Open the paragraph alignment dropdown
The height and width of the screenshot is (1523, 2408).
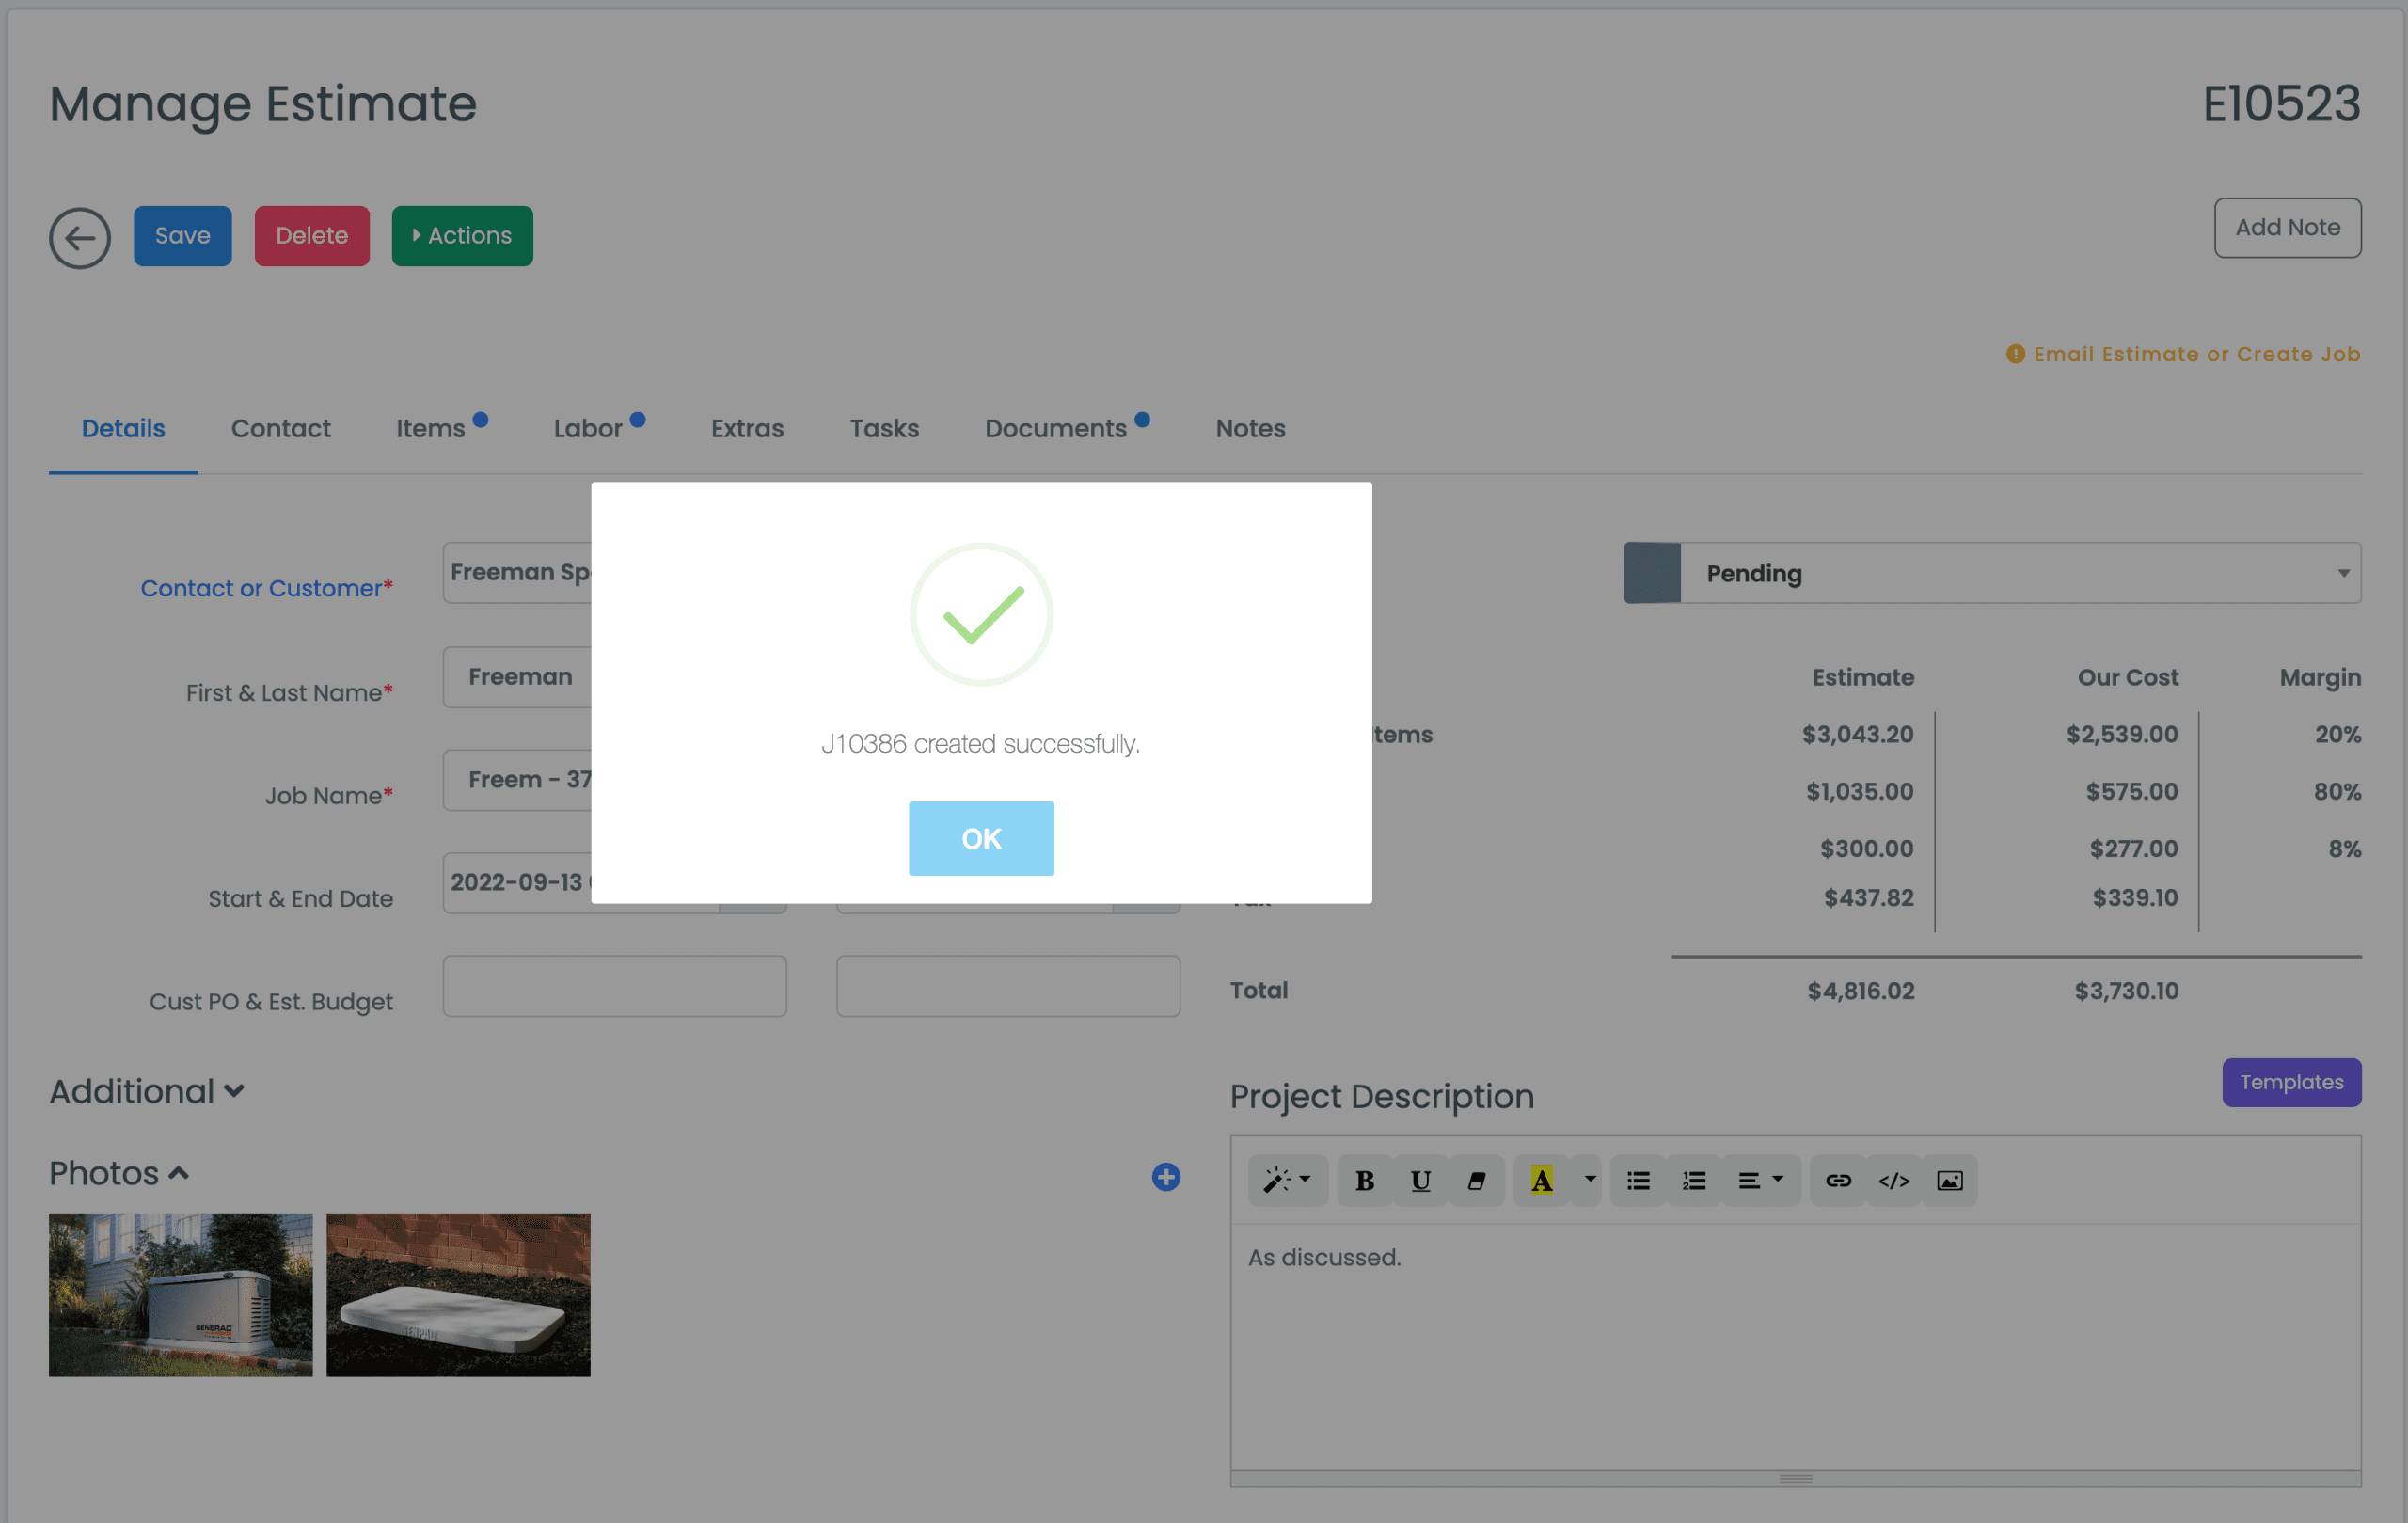(x=1761, y=1180)
